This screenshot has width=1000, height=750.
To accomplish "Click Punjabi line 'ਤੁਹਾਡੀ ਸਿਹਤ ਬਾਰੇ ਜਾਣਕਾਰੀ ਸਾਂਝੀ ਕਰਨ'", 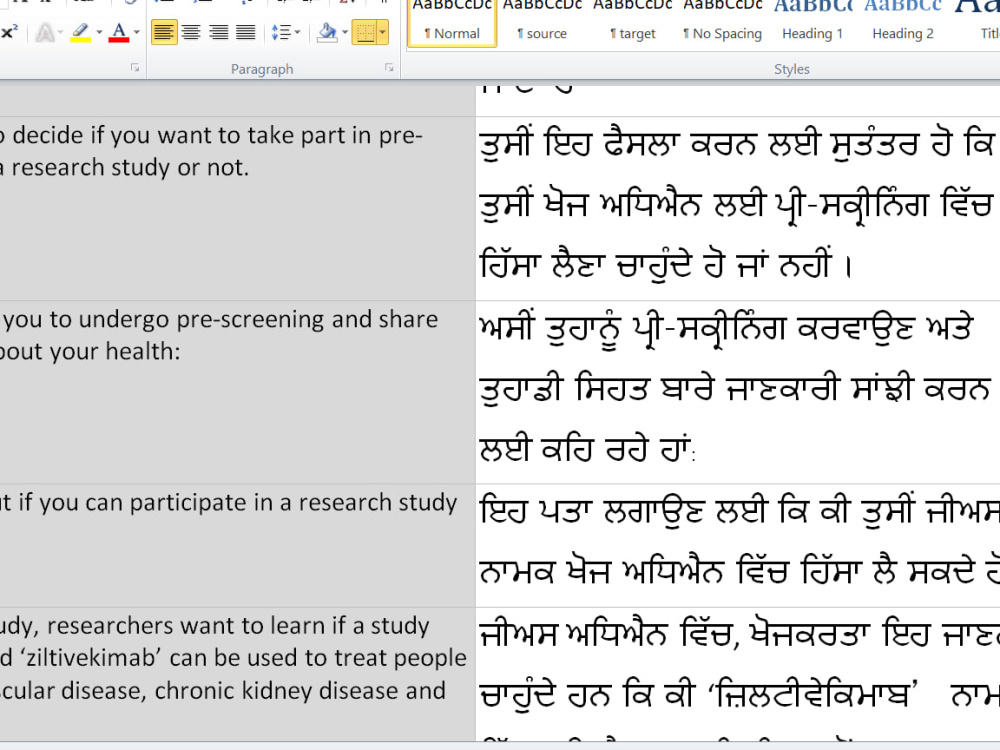I will click(735, 389).
